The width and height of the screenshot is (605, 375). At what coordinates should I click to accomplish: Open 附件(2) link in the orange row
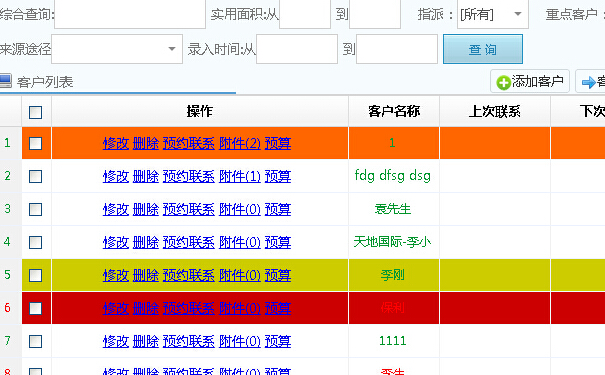[x=240, y=144]
